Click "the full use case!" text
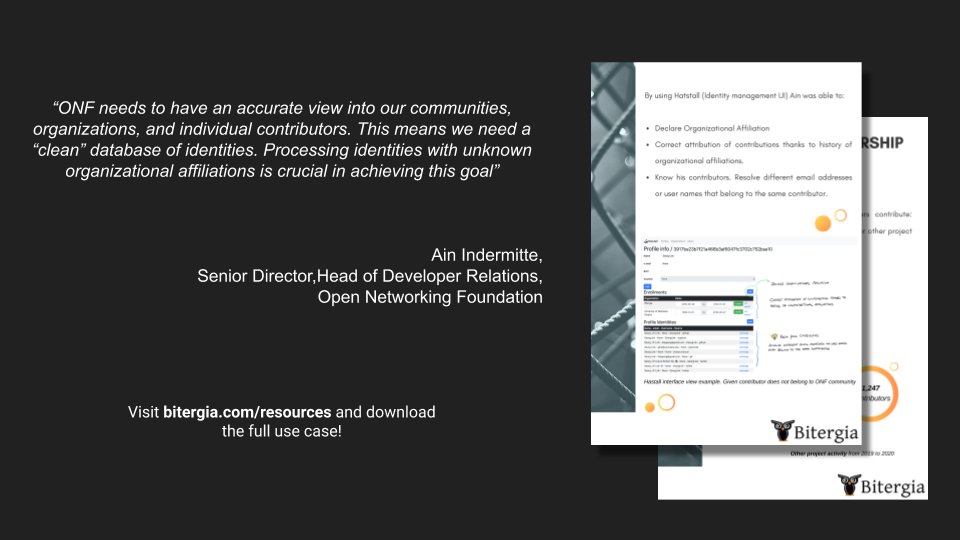Viewport: 960px width, 540px height. click(282, 431)
